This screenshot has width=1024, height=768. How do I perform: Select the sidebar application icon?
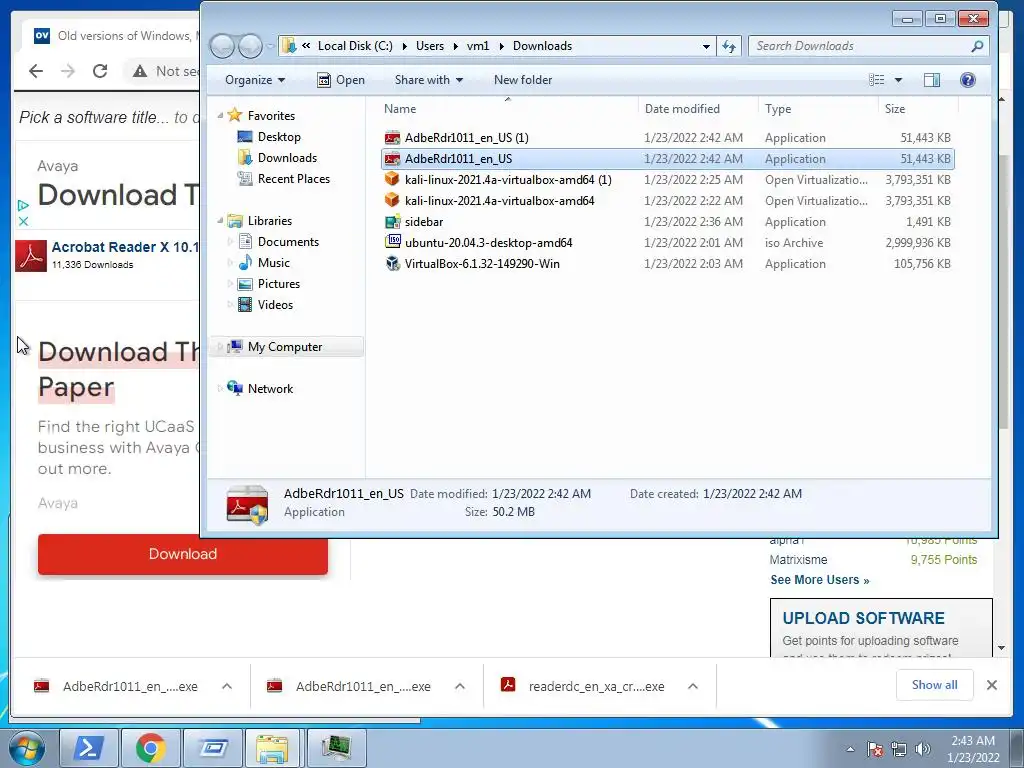coord(392,221)
